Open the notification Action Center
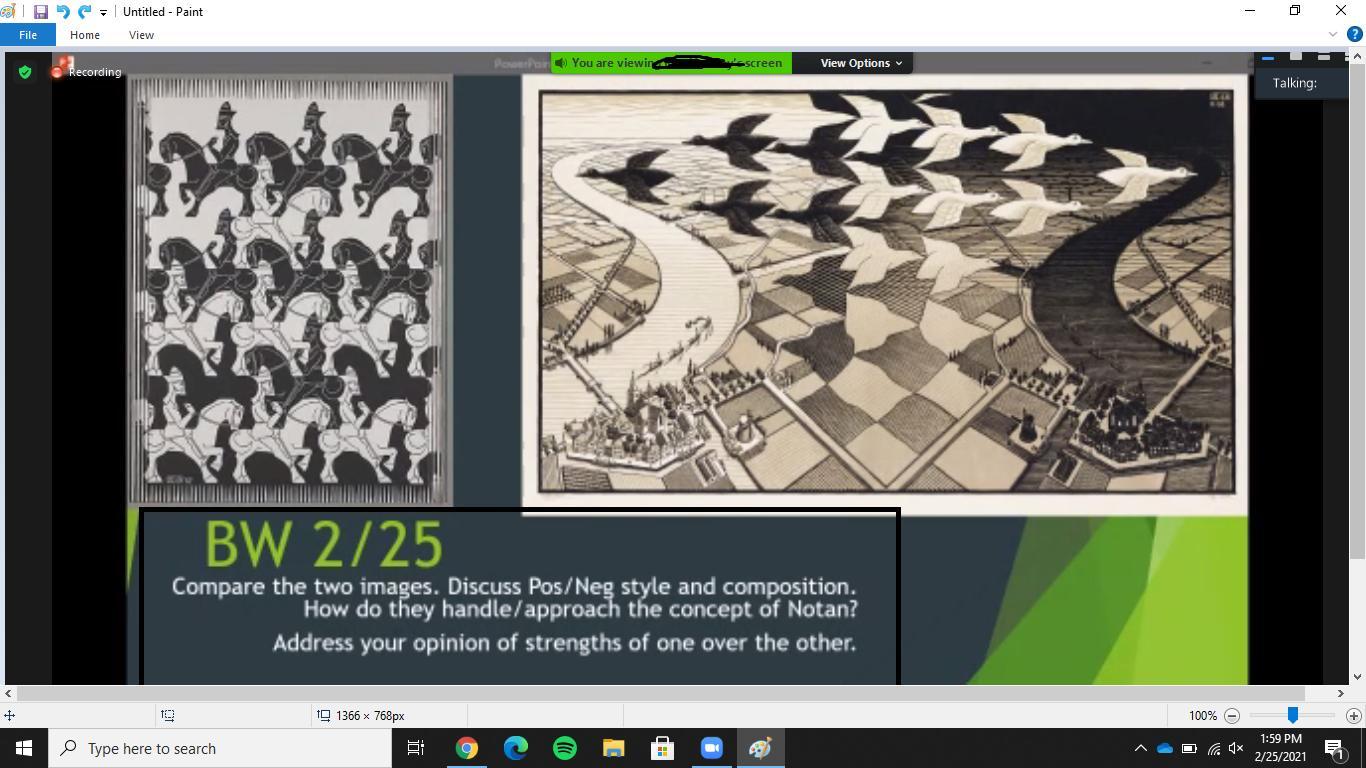 pos(1335,748)
